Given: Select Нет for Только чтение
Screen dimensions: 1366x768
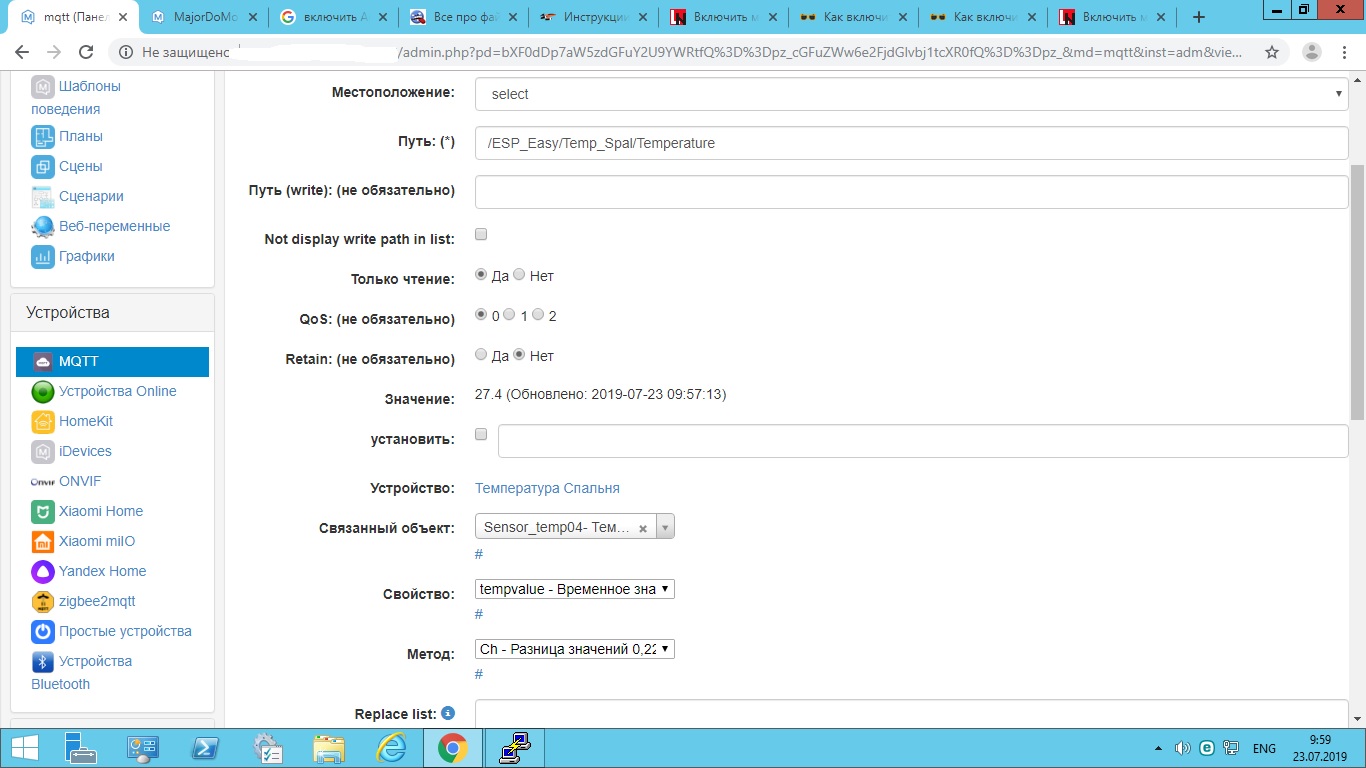Looking at the screenshot, I should click(x=519, y=274).
